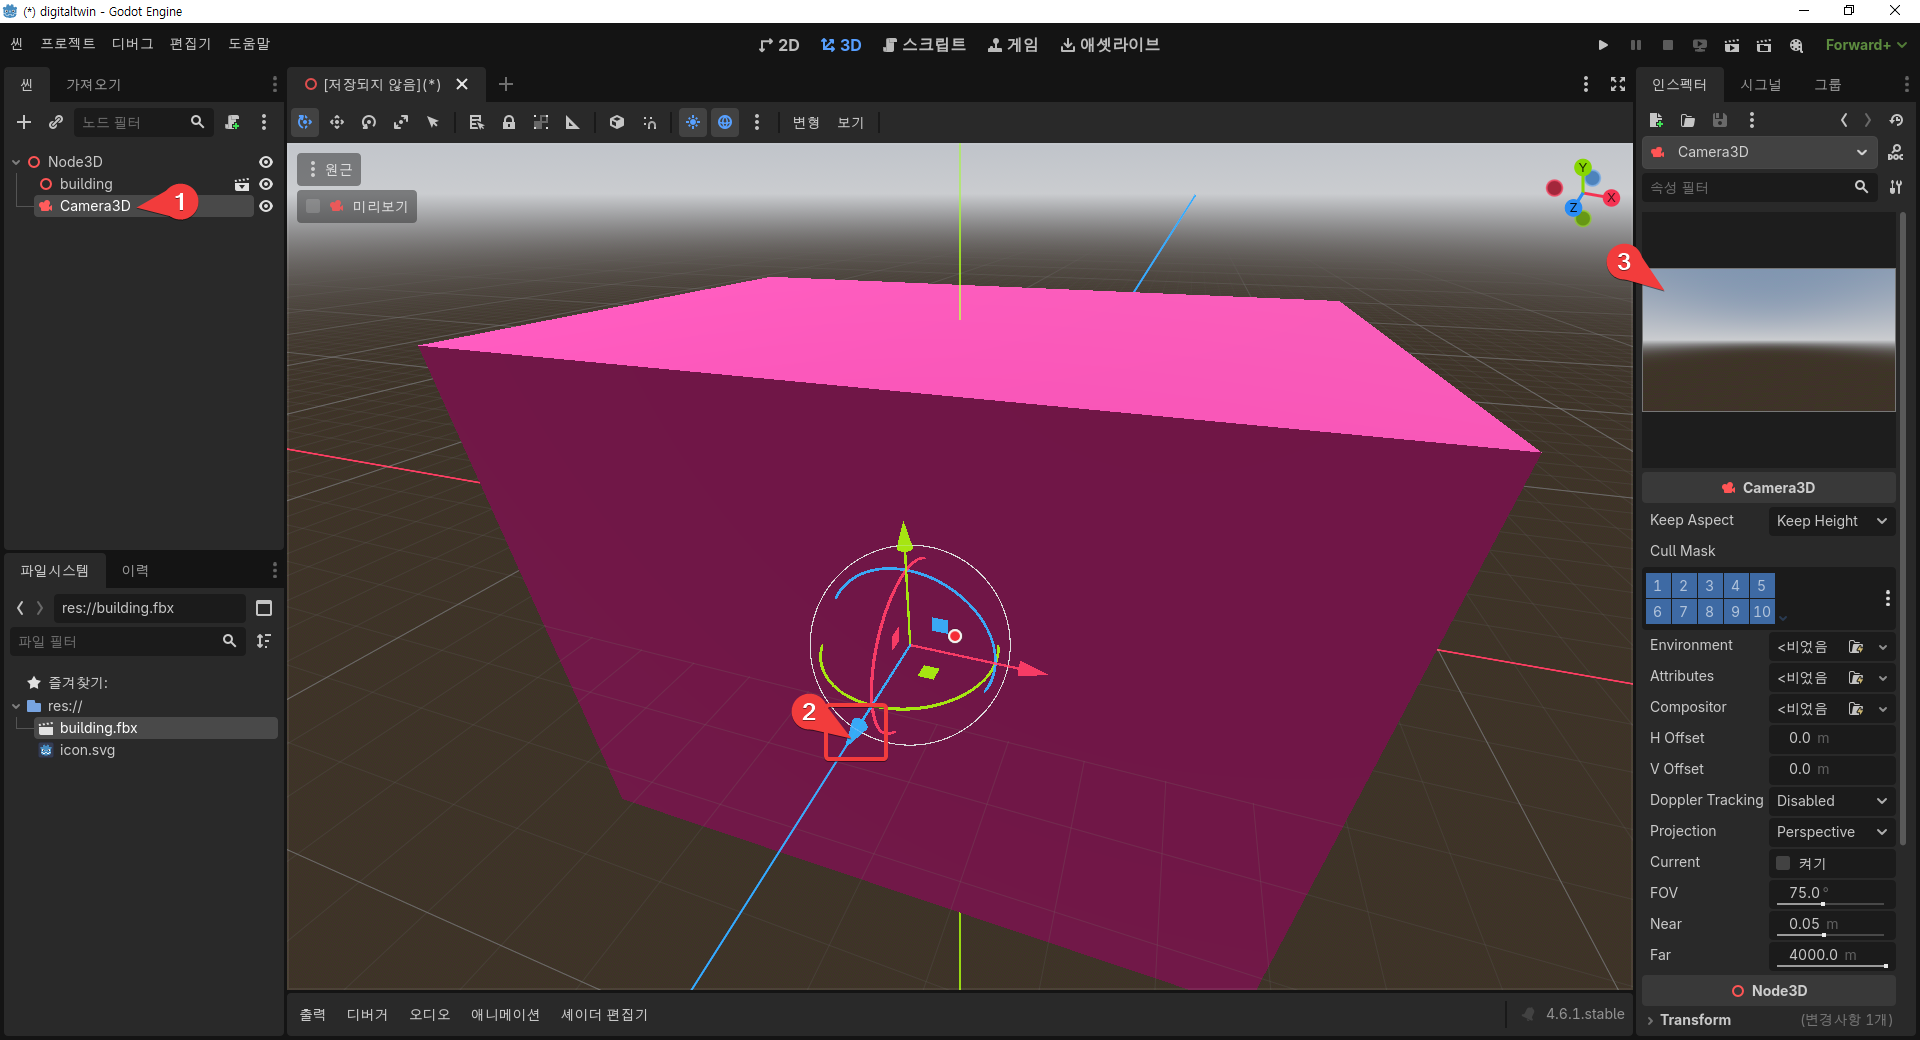
Task: Open the 프로젝트 (Project) menu
Action: (x=67, y=44)
